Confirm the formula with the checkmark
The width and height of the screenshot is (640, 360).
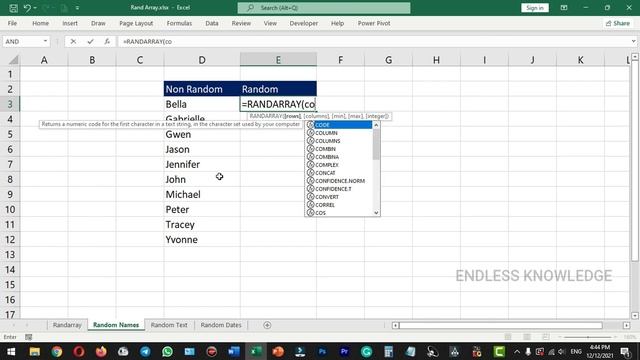(x=90, y=41)
